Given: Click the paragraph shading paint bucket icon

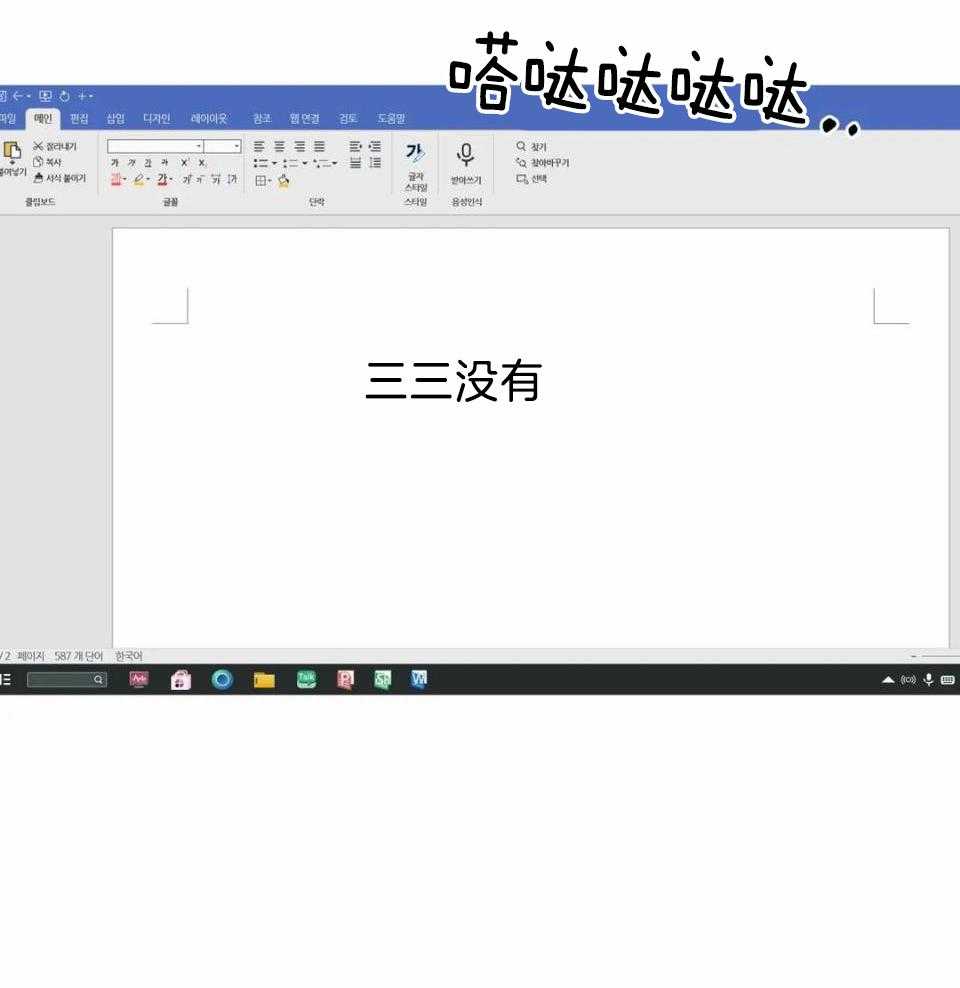Looking at the screenshot, I should coord(284,181).
